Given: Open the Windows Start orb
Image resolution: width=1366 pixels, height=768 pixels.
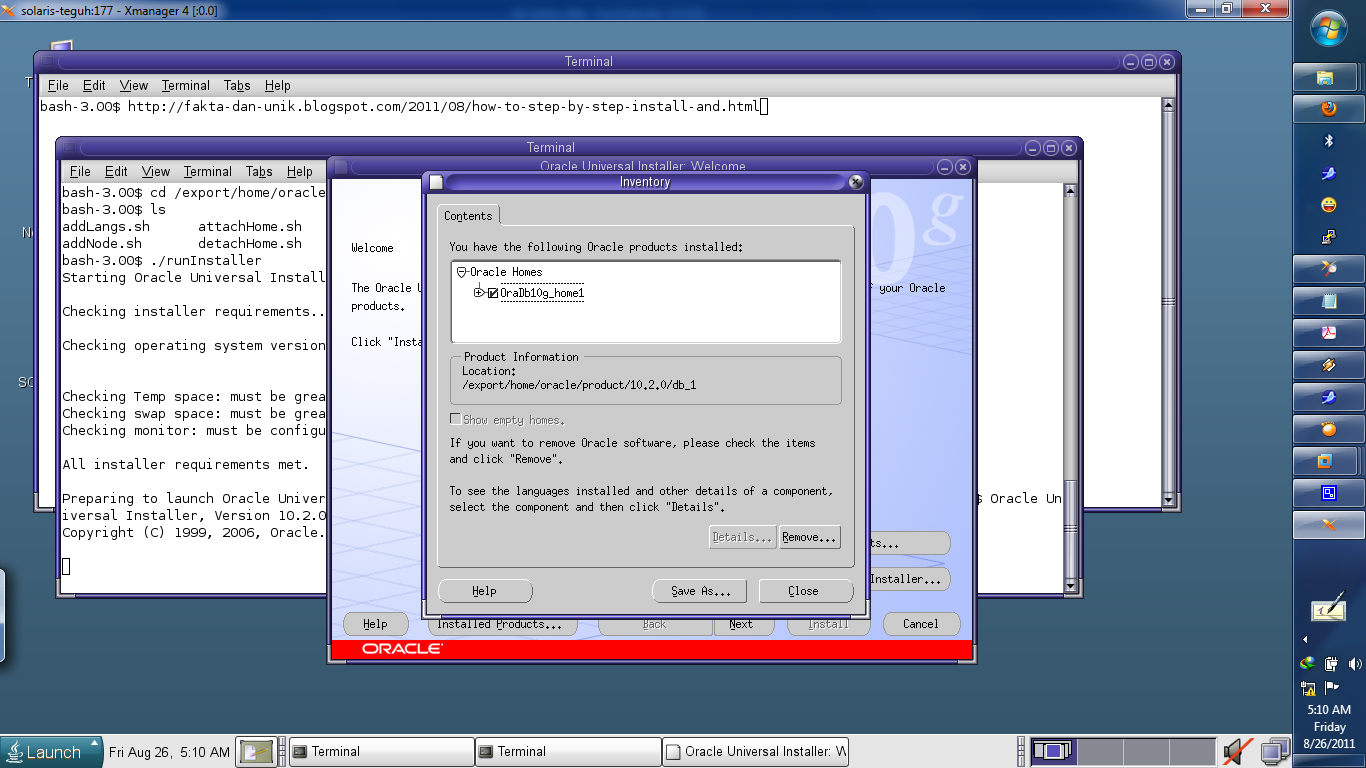Looking at the screenshot, I should coord(1329,30).
